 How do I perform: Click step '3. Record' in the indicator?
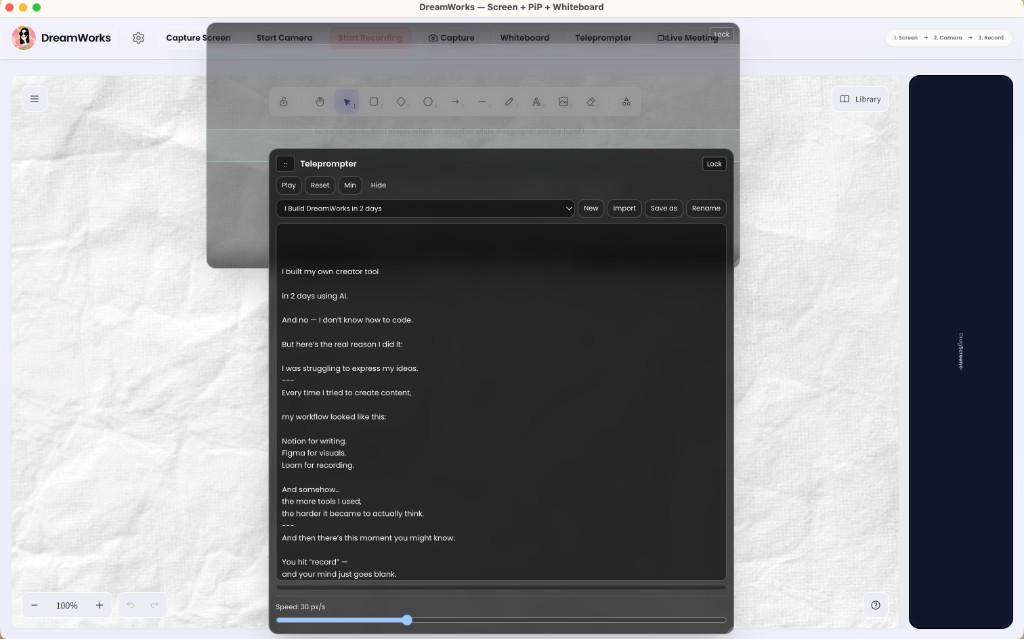click(x=991, y=38)
